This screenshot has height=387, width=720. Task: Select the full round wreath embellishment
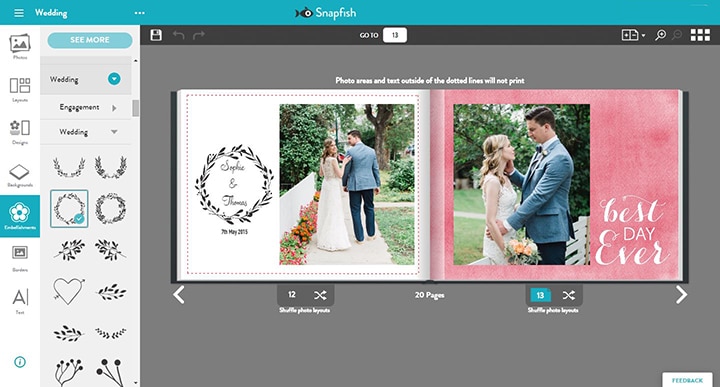point(111,209)
